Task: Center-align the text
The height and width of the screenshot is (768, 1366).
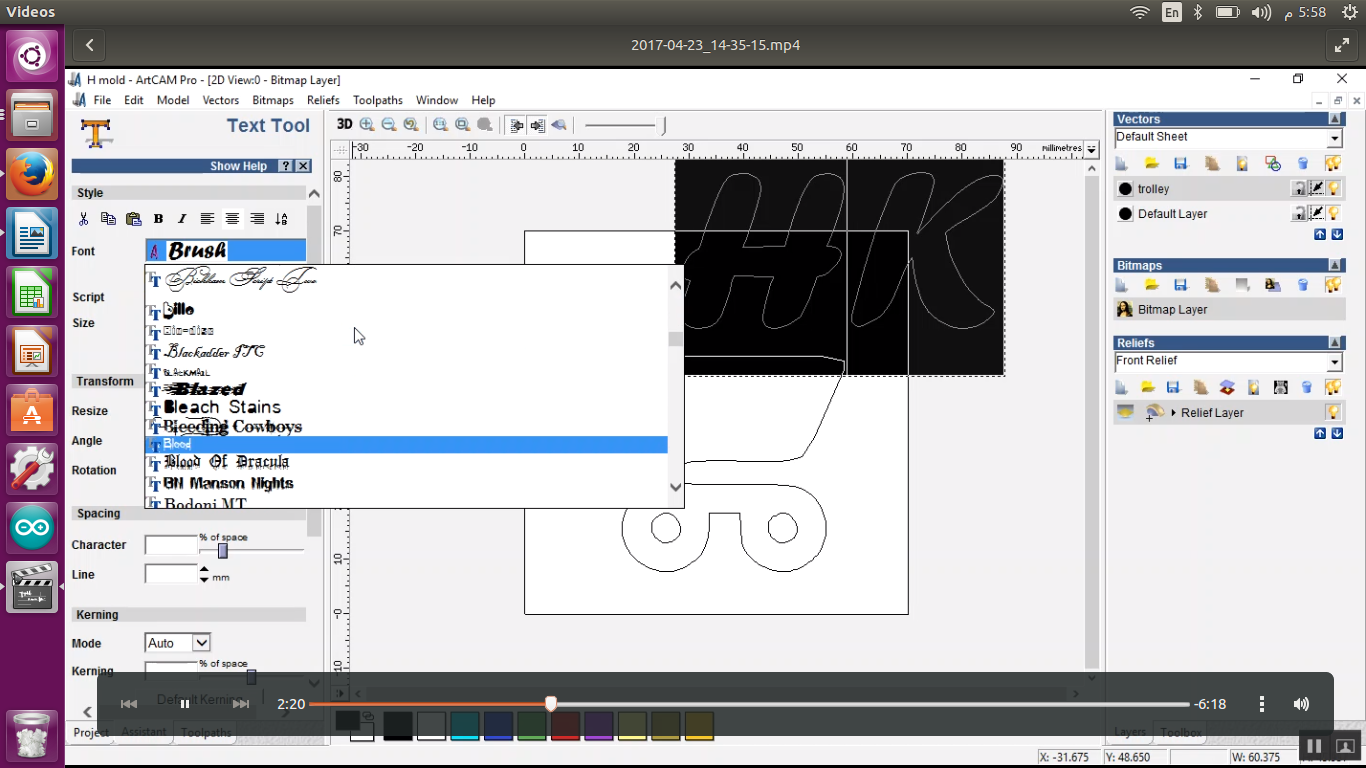Action: tap(232, 219)
